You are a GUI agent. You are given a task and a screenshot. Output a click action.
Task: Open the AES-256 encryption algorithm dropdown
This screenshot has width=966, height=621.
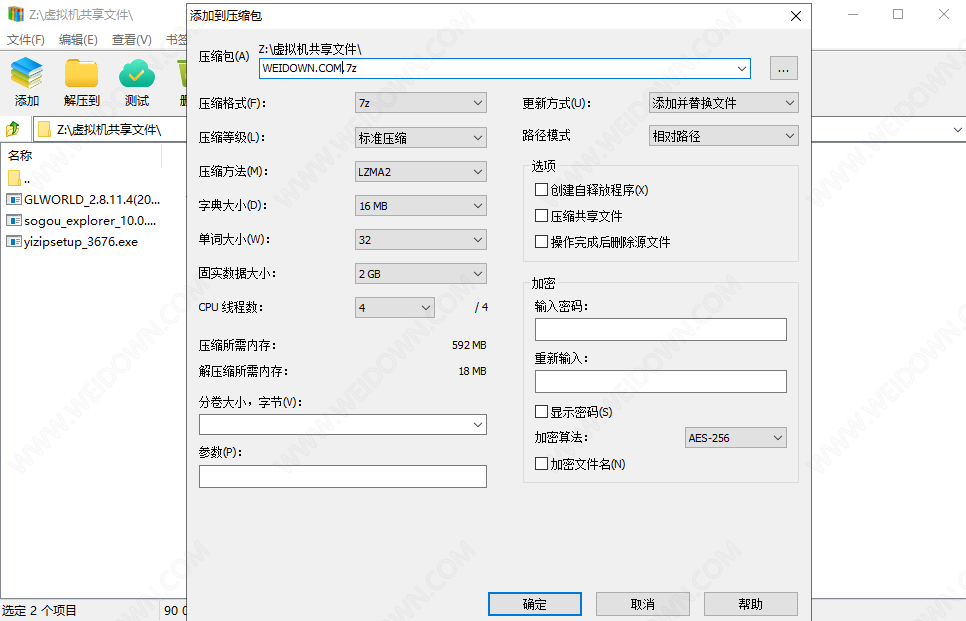click(x=736, y=438)
